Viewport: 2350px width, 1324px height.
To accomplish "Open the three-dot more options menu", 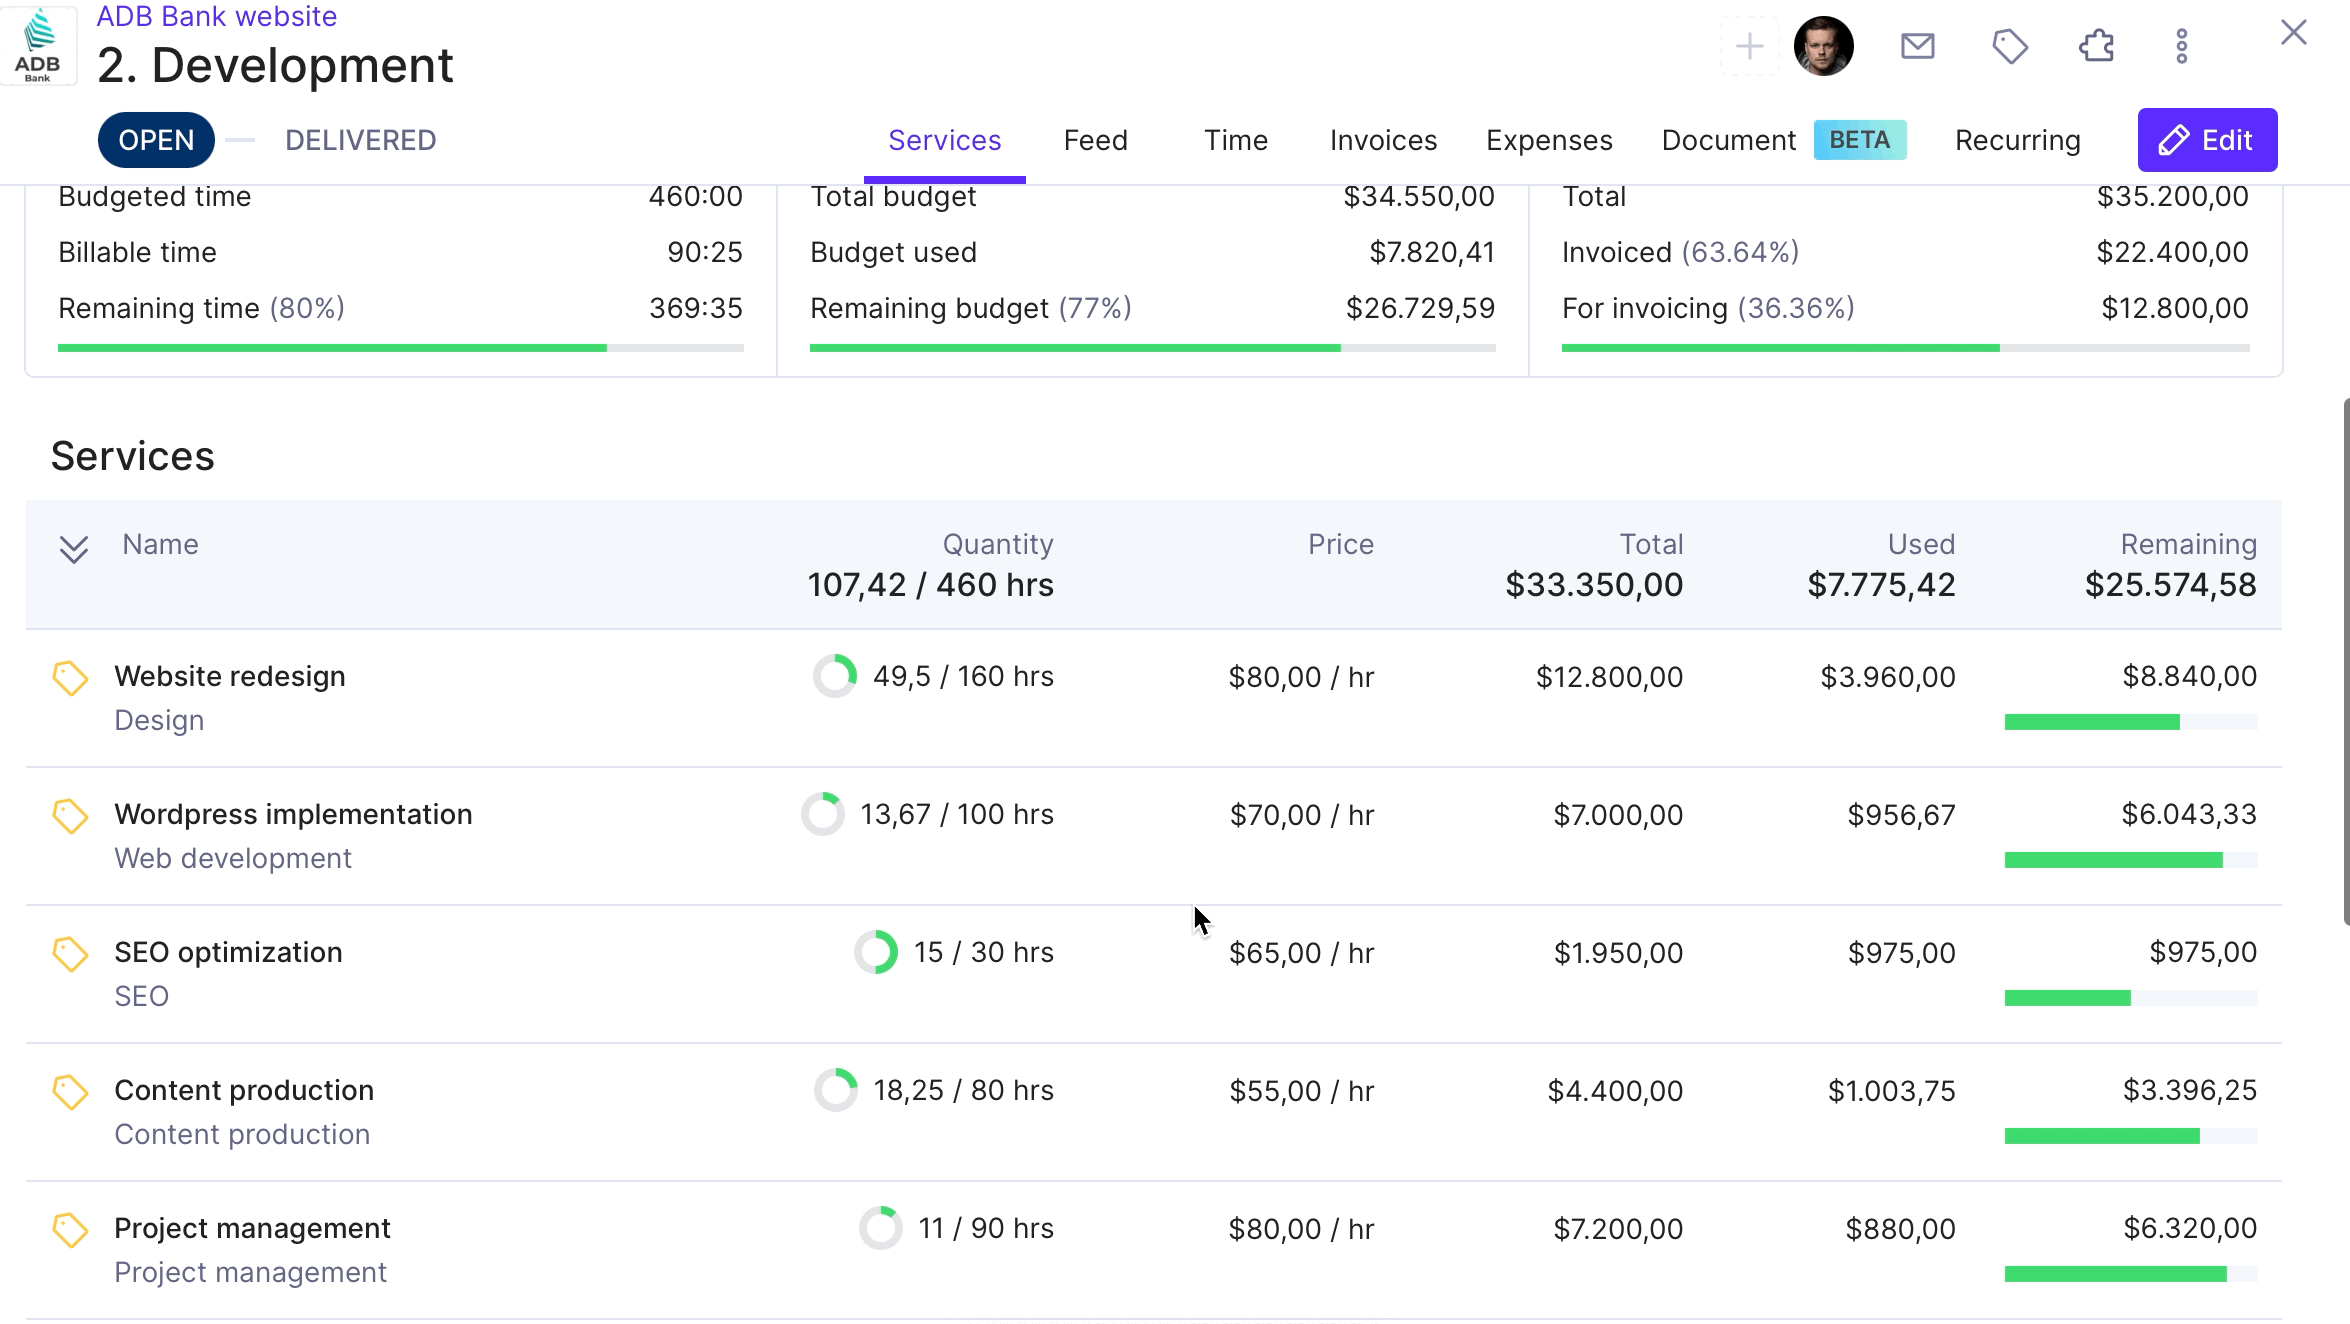I will click(x=2182, y=46).
